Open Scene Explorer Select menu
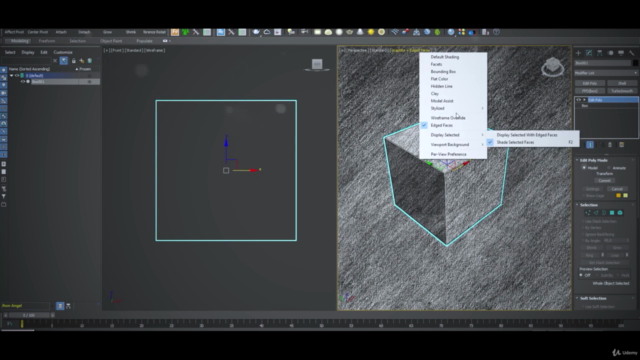Screen dimensions: 640x360 [10, 52]
